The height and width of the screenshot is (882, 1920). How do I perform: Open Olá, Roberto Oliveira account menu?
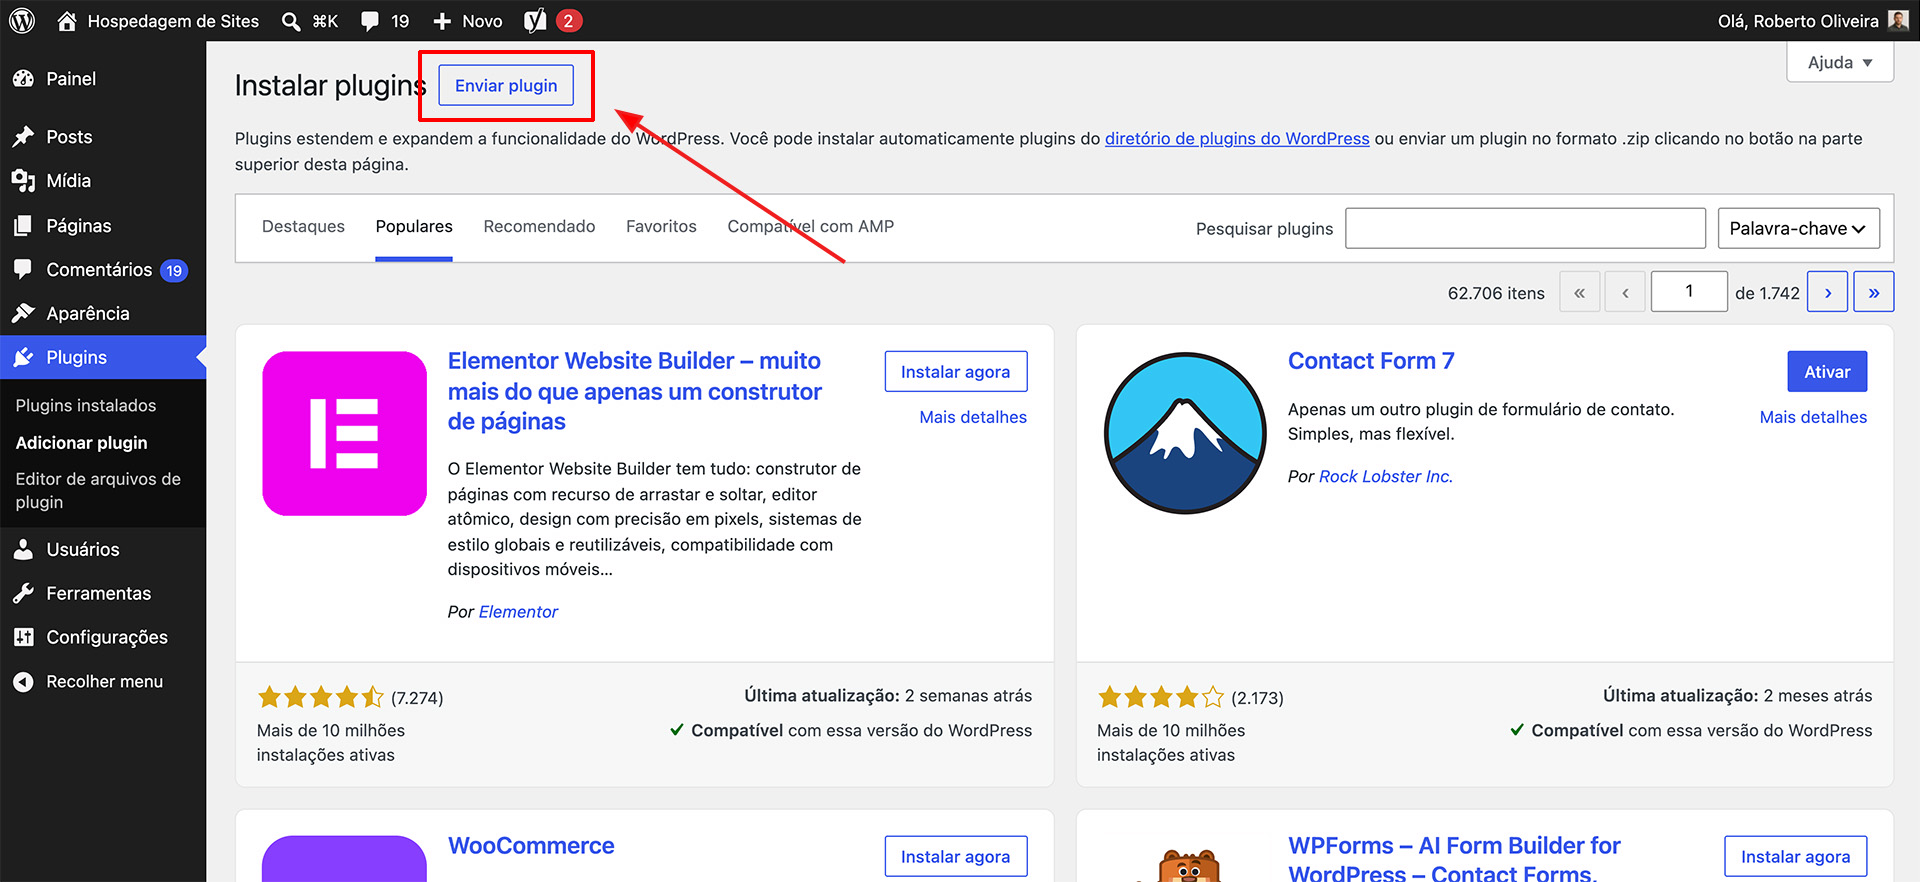pyautogui.click(x=1813, y=21)
